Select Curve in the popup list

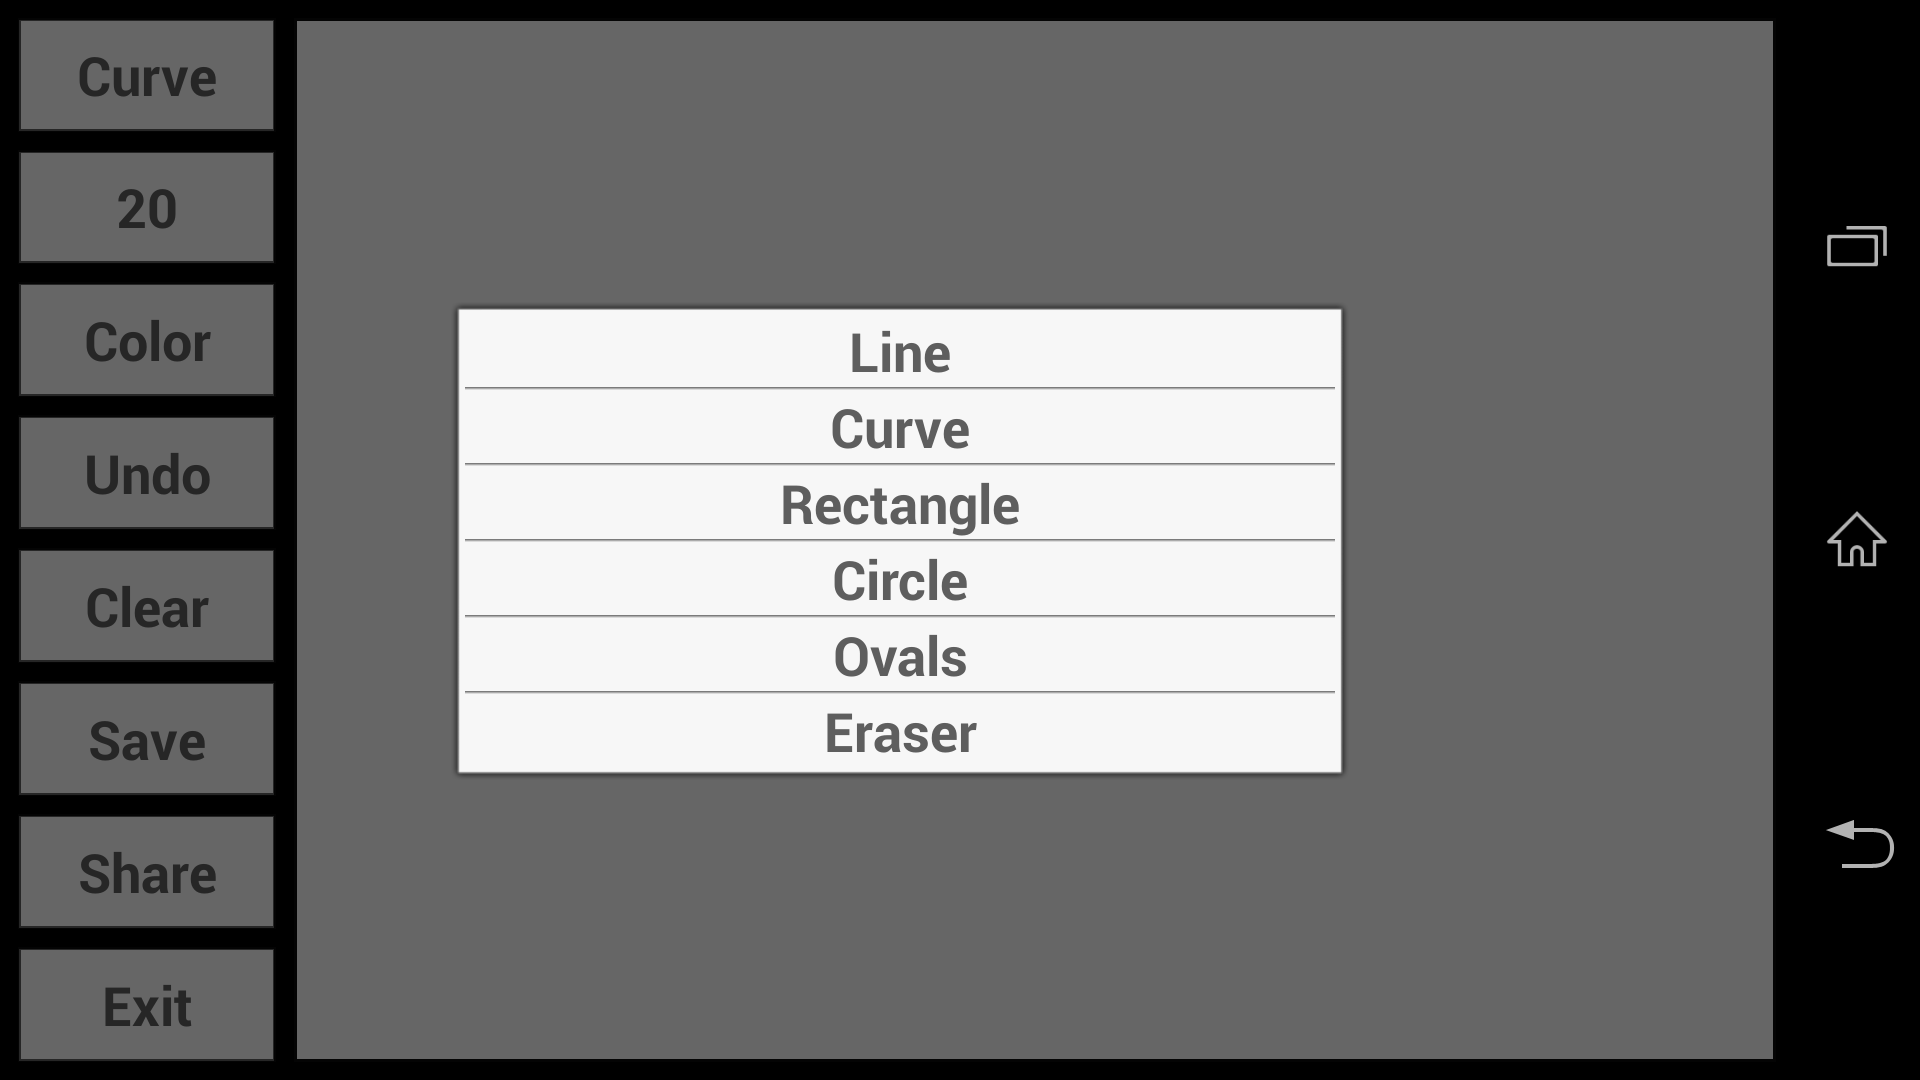(899, 428)
